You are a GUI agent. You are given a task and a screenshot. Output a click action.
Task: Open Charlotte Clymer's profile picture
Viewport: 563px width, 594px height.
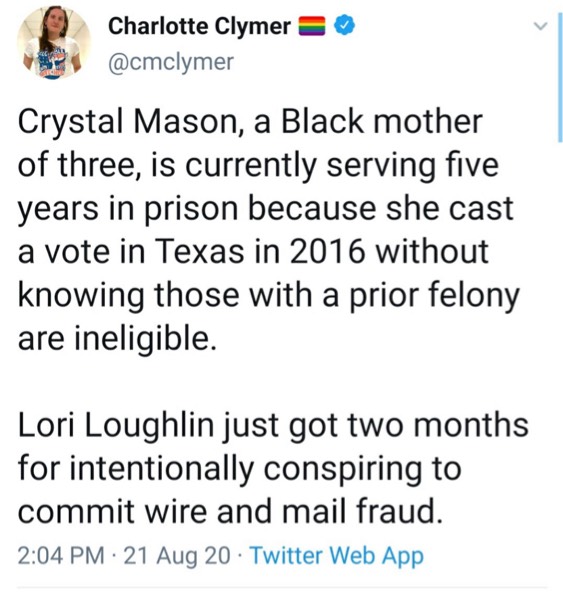point(53,42)
